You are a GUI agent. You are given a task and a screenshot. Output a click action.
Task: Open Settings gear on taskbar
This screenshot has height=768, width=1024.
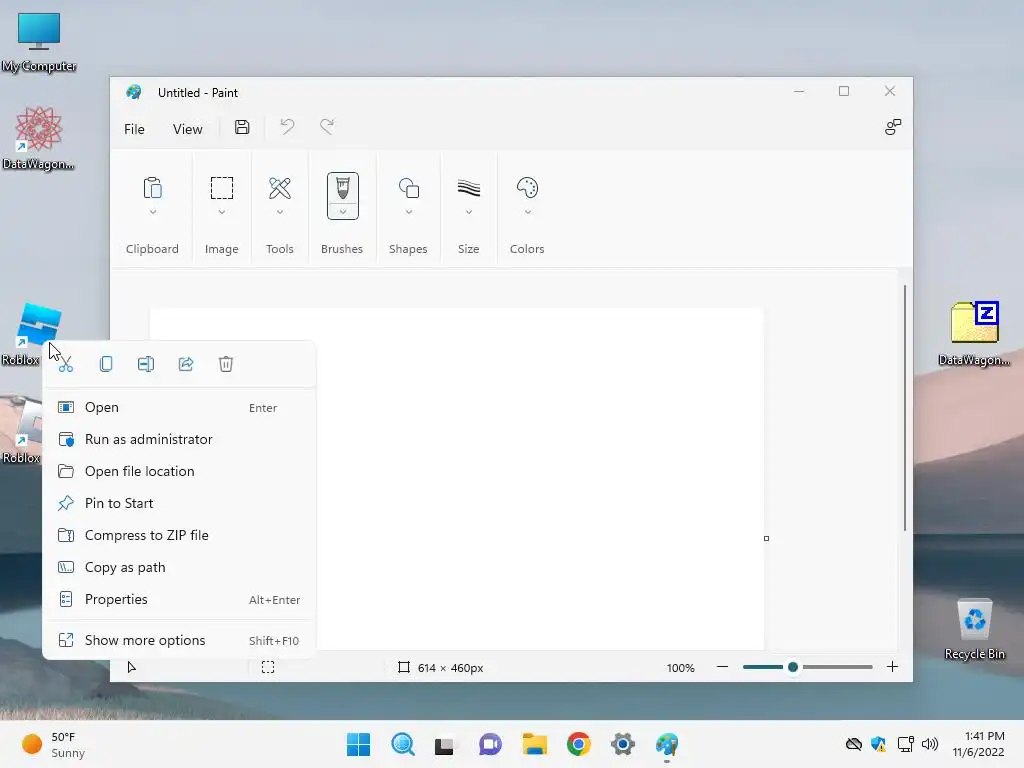(623, 744)
